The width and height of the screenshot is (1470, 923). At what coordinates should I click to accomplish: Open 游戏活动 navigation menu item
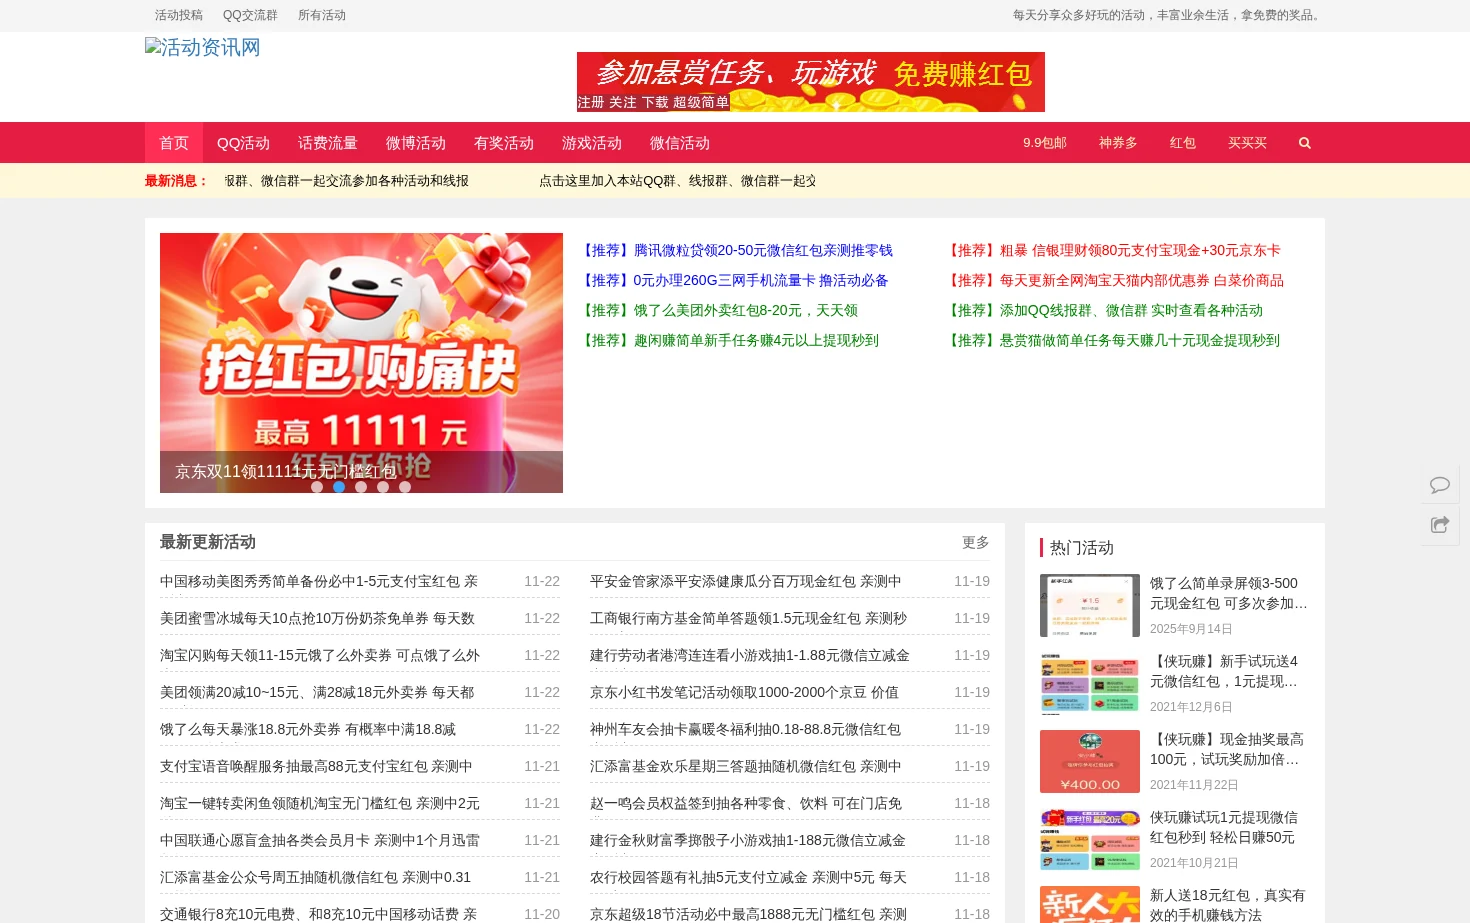pyautogui.click(x=592, y=143)
